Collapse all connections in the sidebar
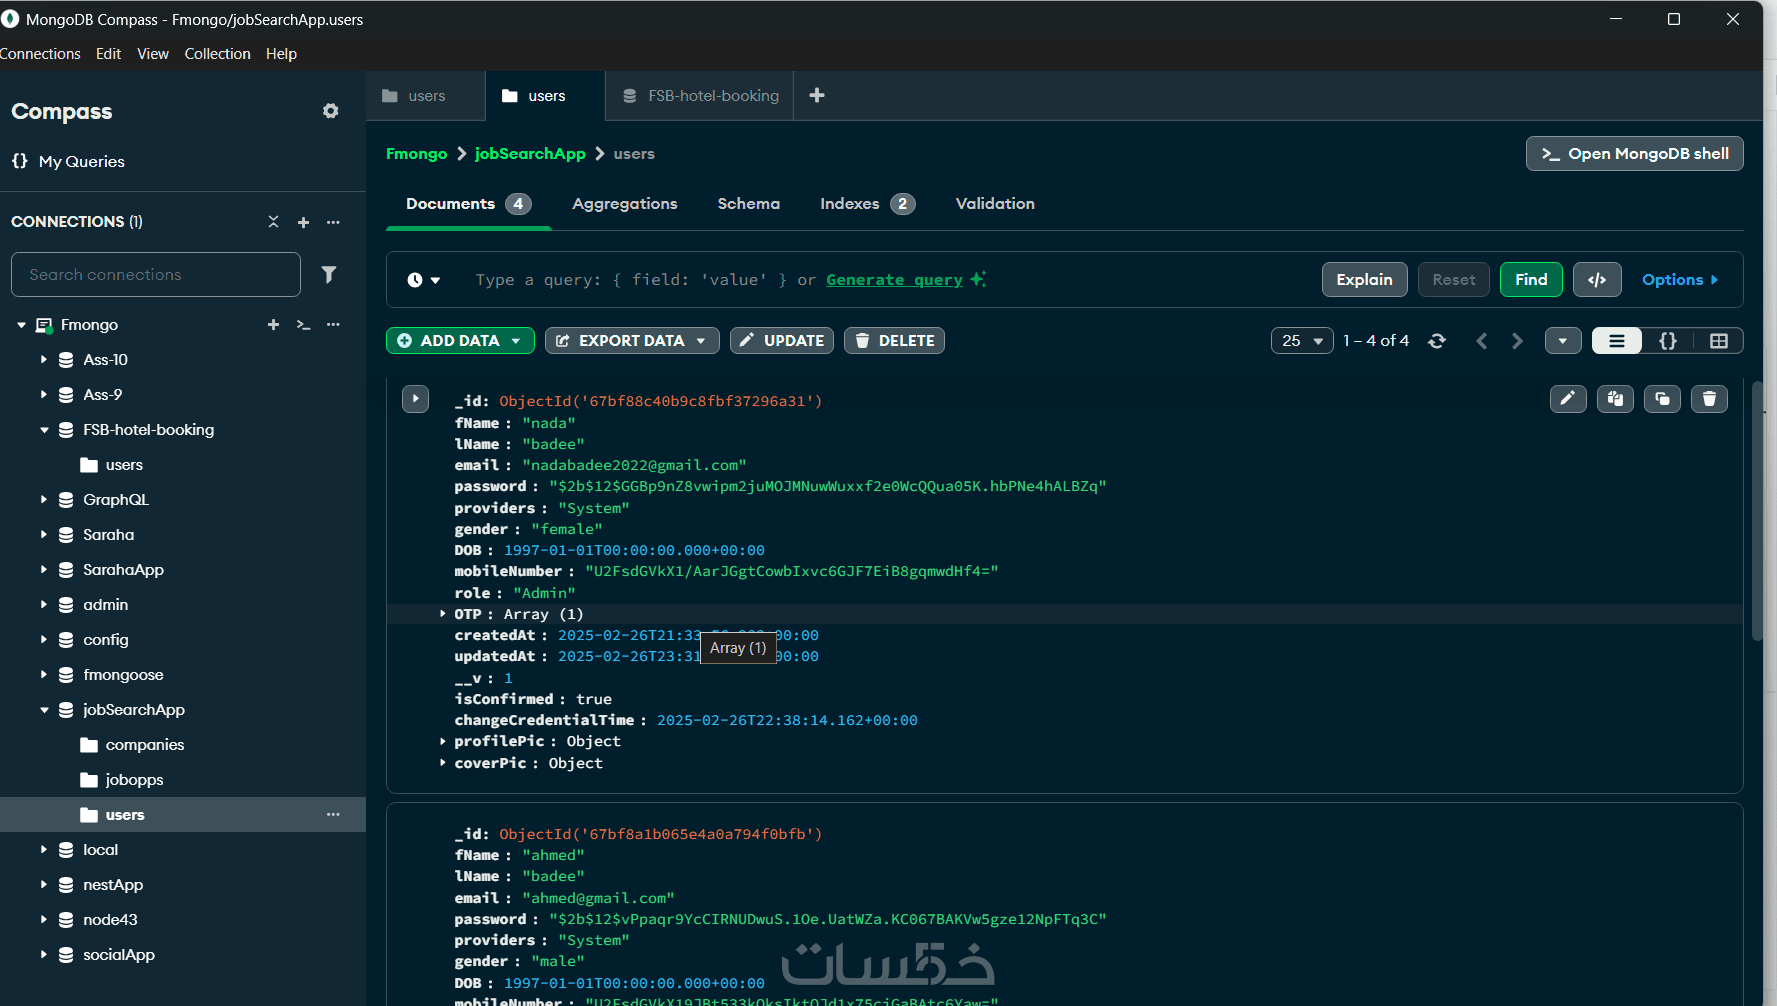The width and height of the screenshot is (1777, 1006). [273, 222]
